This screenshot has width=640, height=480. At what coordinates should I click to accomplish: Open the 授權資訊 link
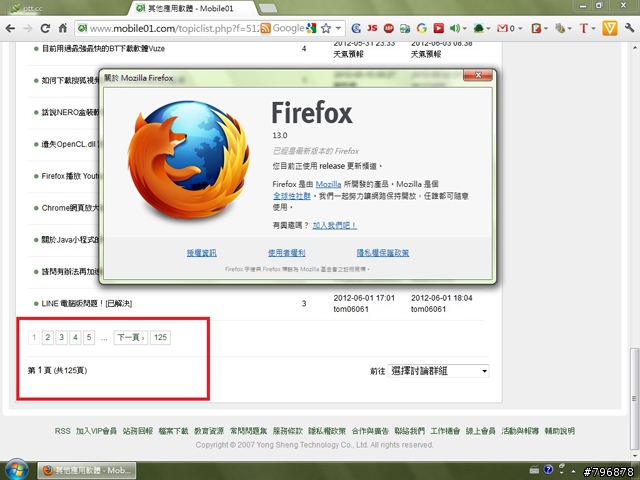(202, 253)
